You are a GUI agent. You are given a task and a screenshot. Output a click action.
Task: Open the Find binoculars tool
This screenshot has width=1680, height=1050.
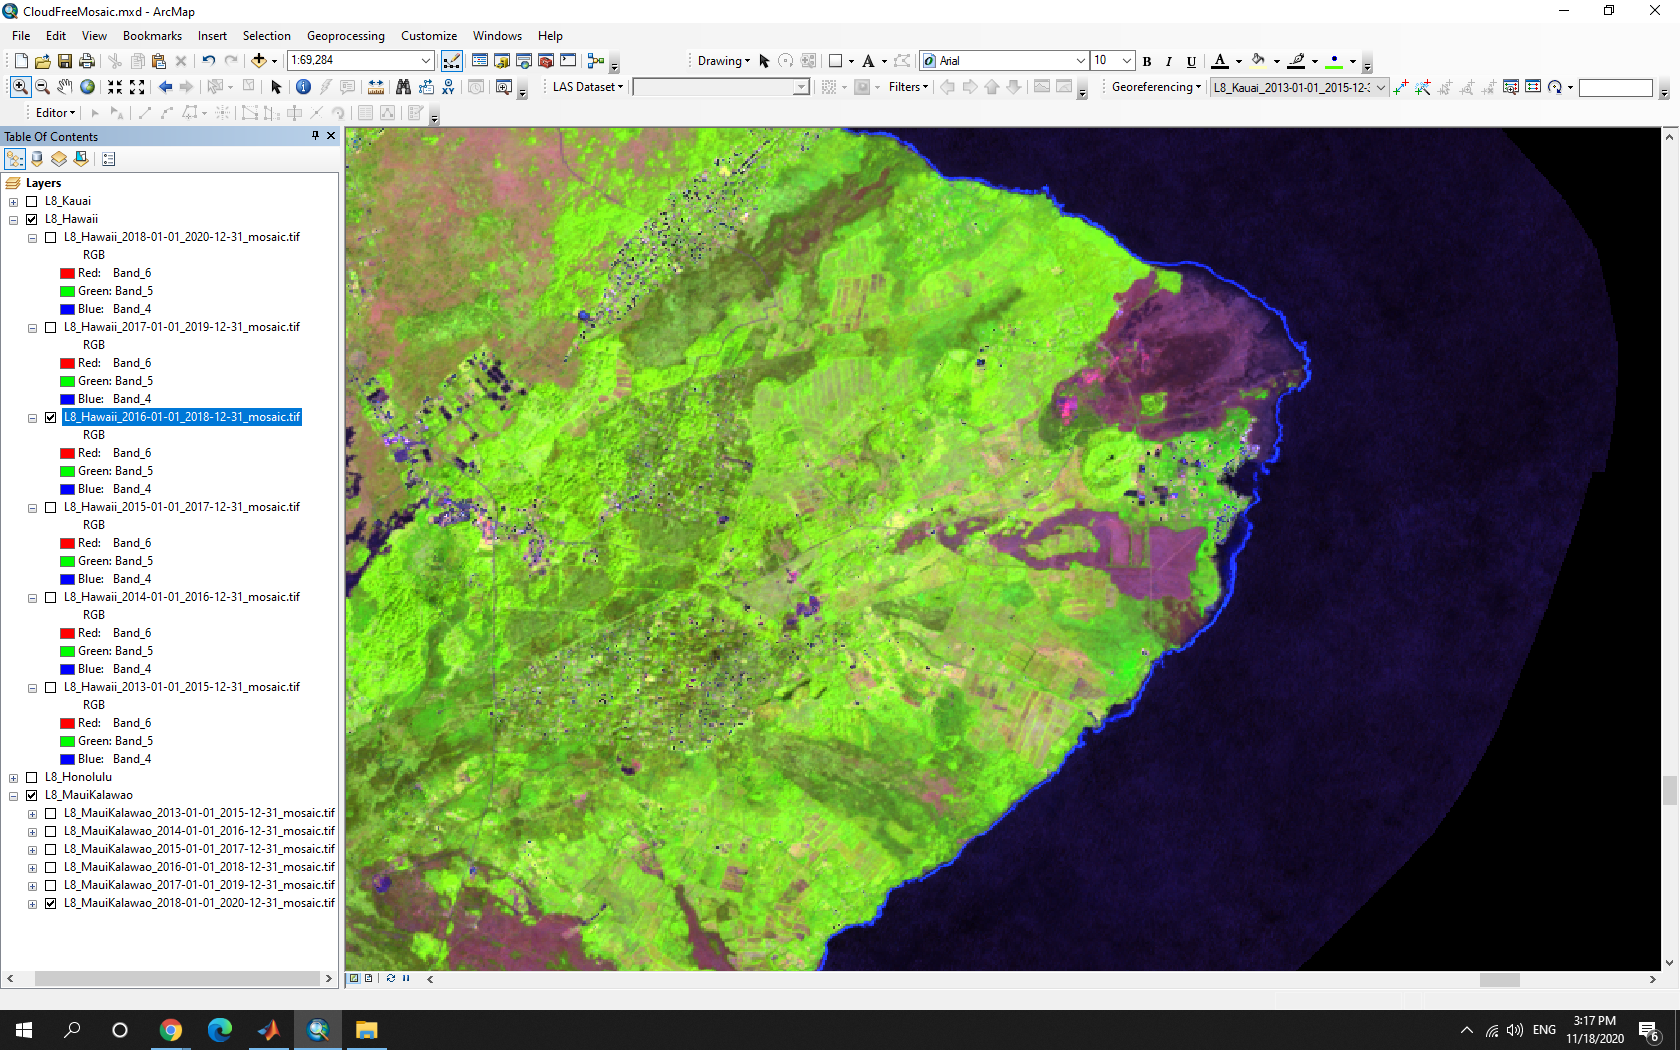coord(403,87)
